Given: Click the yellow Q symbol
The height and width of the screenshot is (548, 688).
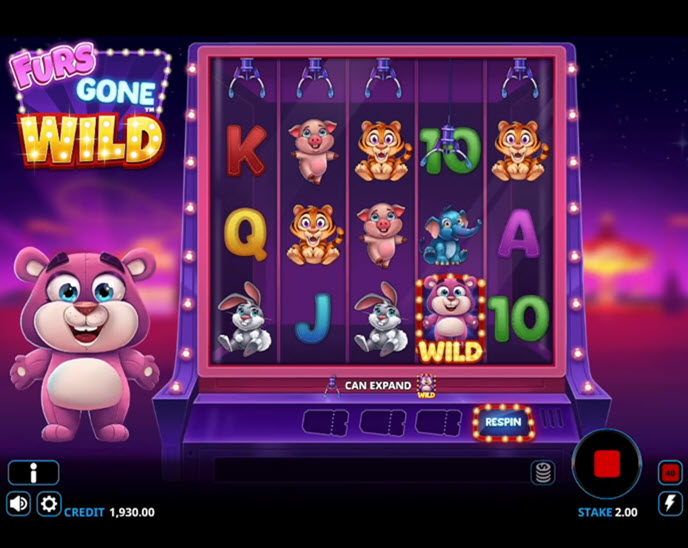Looking at the screenshot, I should (x=246, y=234).
